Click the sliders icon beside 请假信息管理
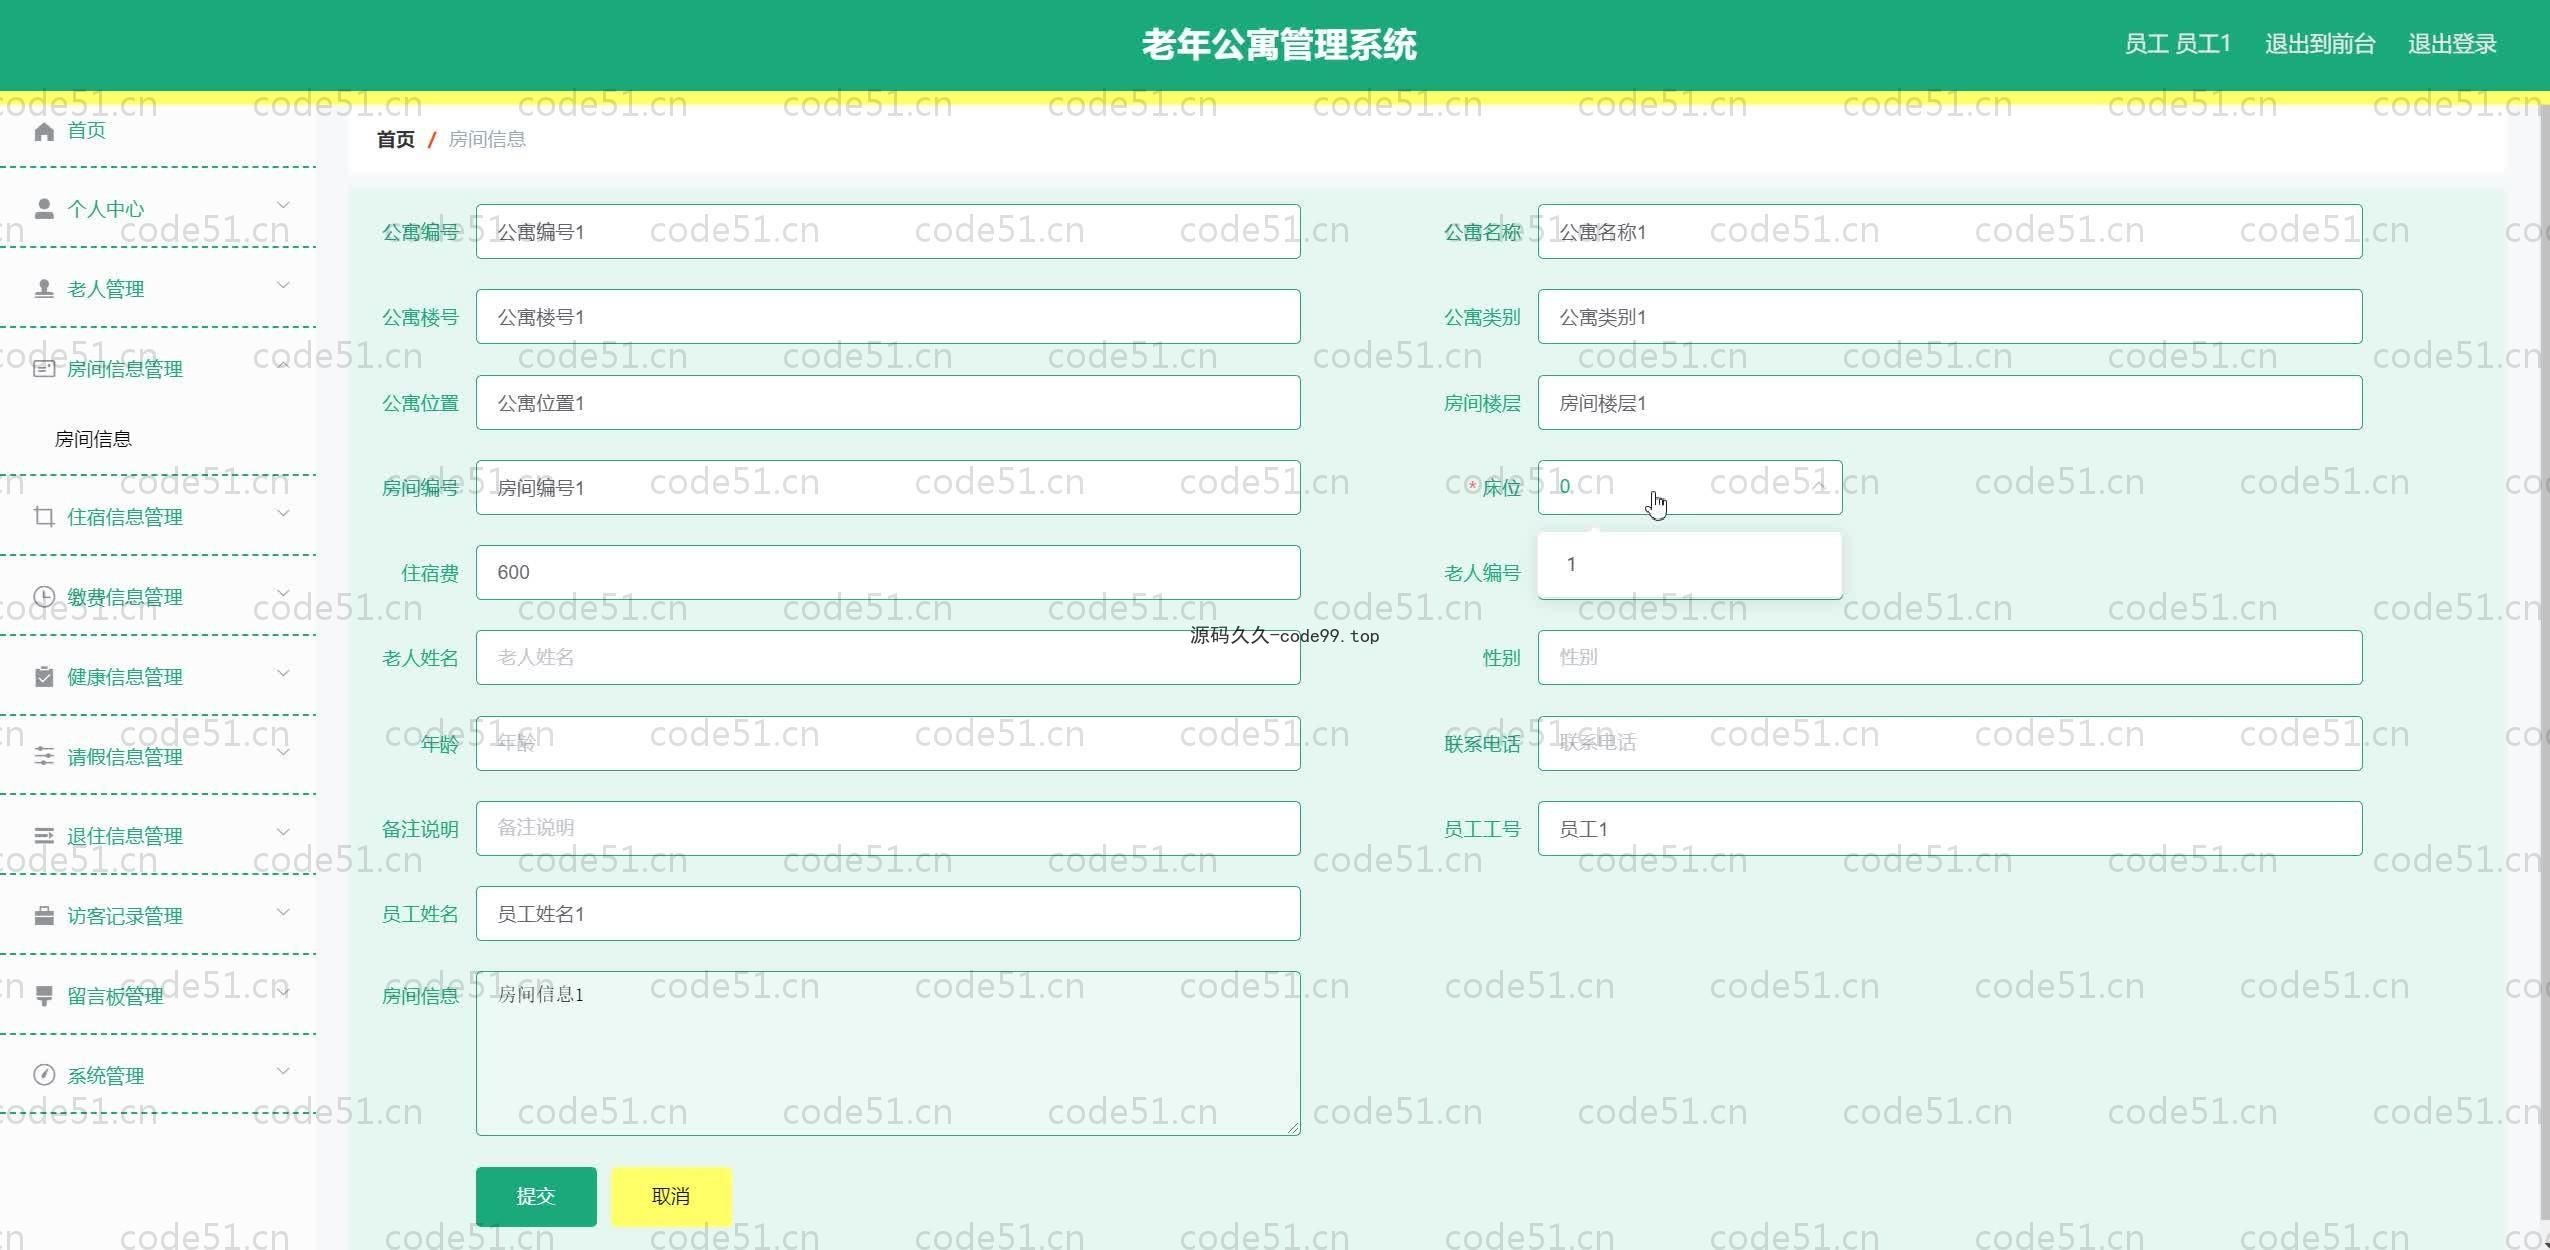Viewport: 2550px width, 1250px height. pyautogui.click(x=44, y=757)
